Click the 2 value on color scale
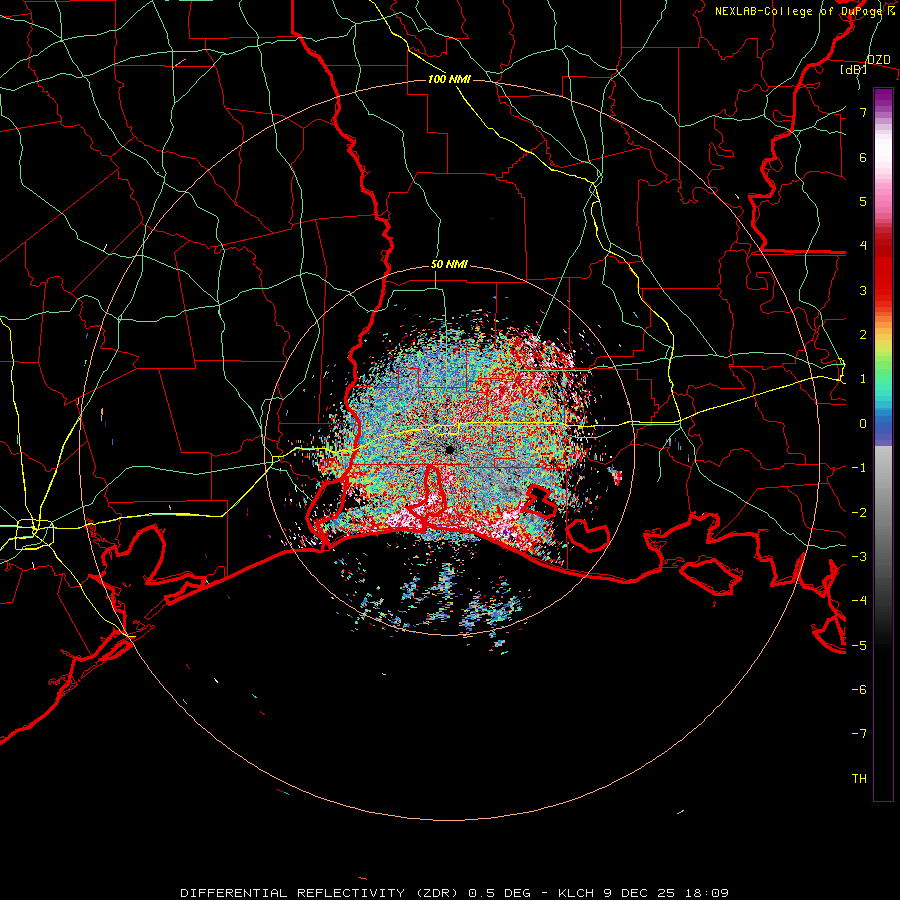Image resolution: width=900 pixels, height=900 pixels. [x=863, y=335]
